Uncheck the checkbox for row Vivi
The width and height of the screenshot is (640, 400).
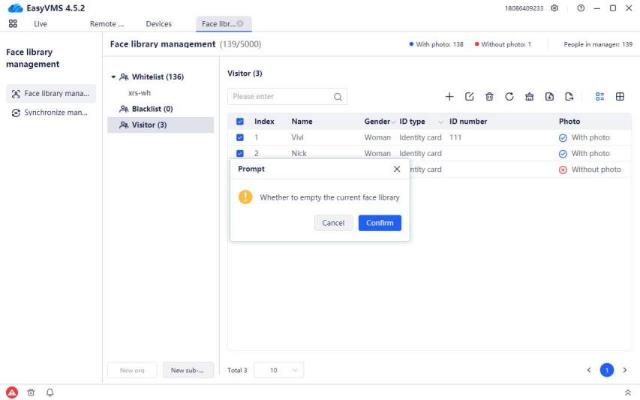click(240, 137)
